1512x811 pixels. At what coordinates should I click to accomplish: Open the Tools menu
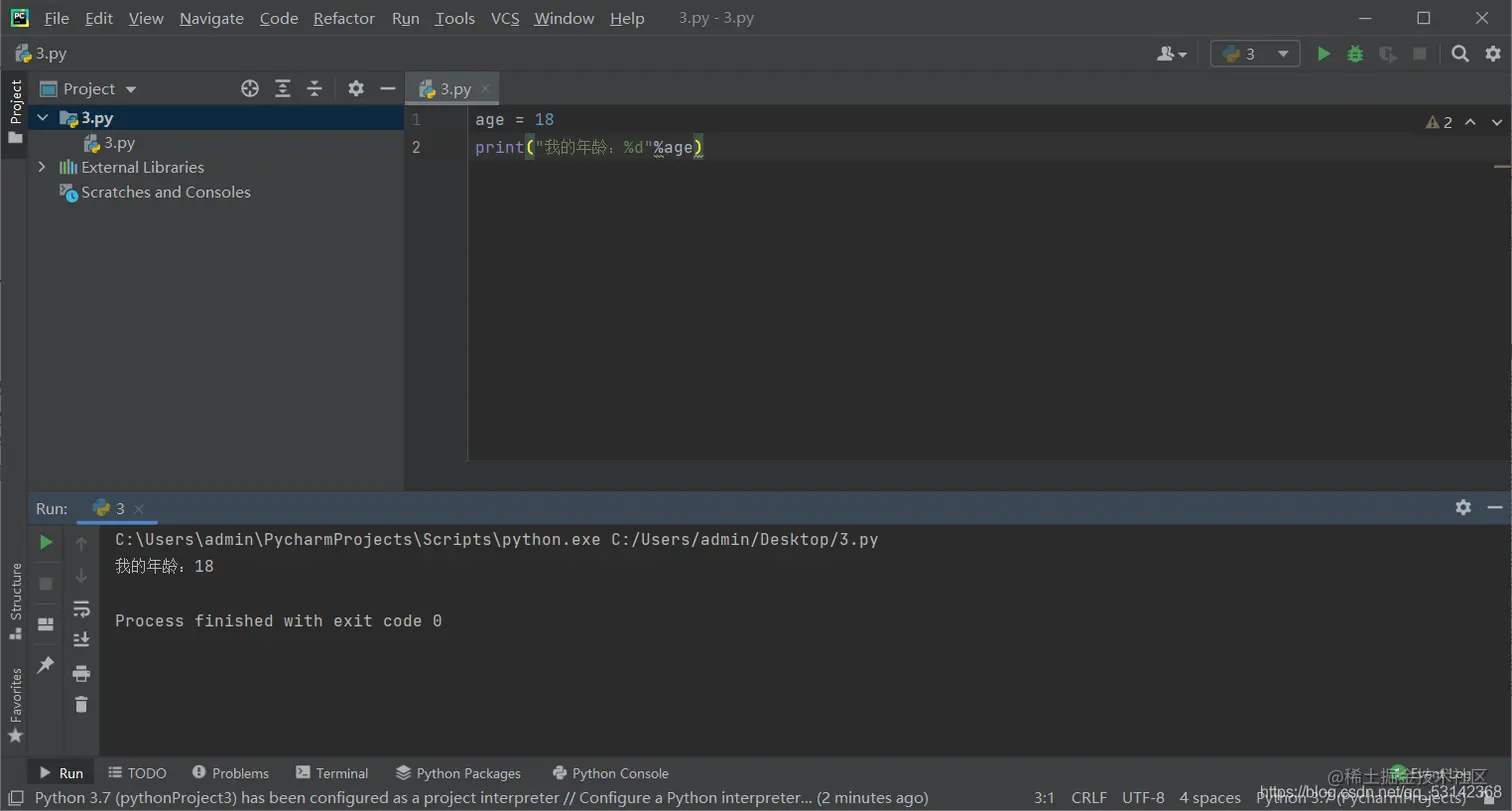[455, 18]
